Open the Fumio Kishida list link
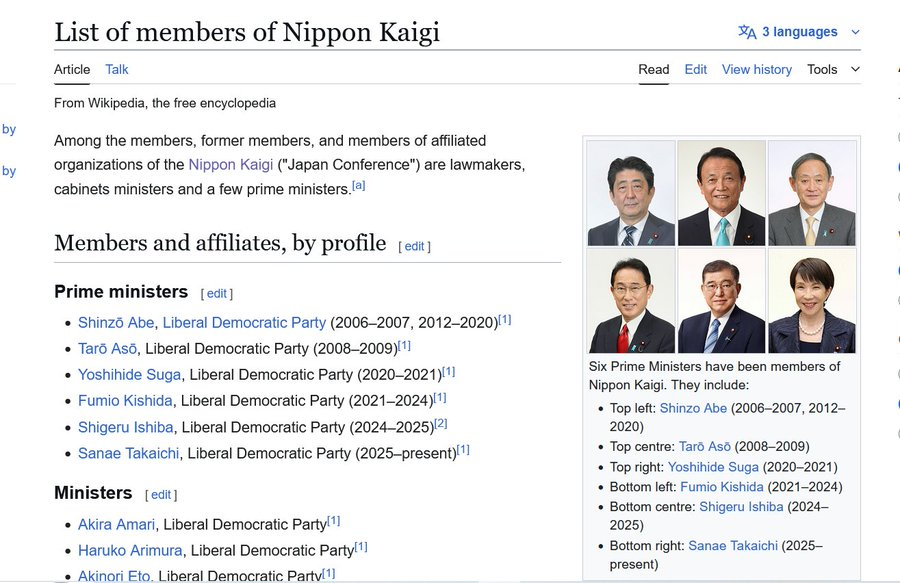900x583 pixels. [125, 401]
